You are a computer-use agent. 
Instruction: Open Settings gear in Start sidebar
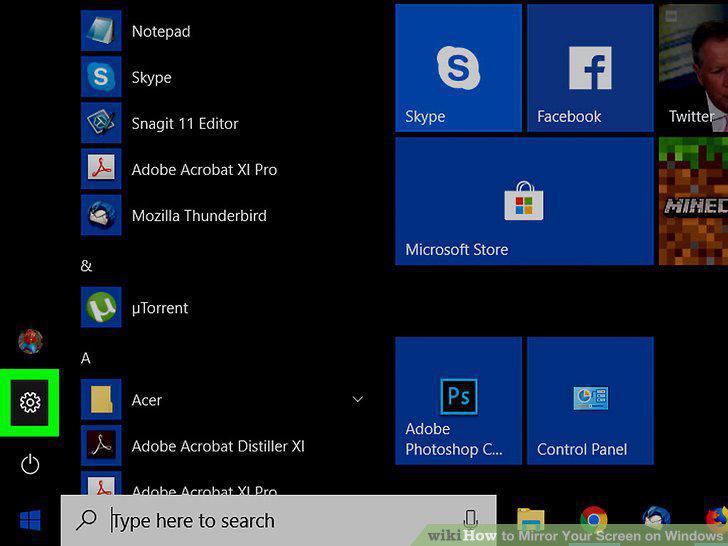tap(30, 402)
